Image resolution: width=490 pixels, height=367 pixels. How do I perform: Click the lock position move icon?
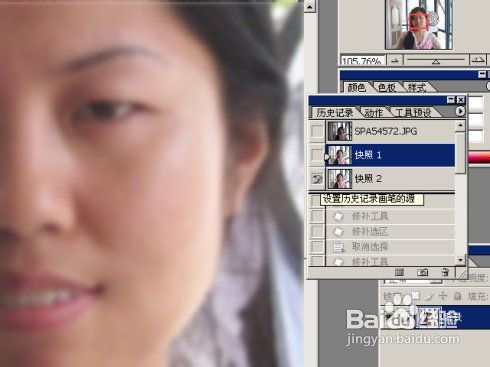click(x=443, y=296)
